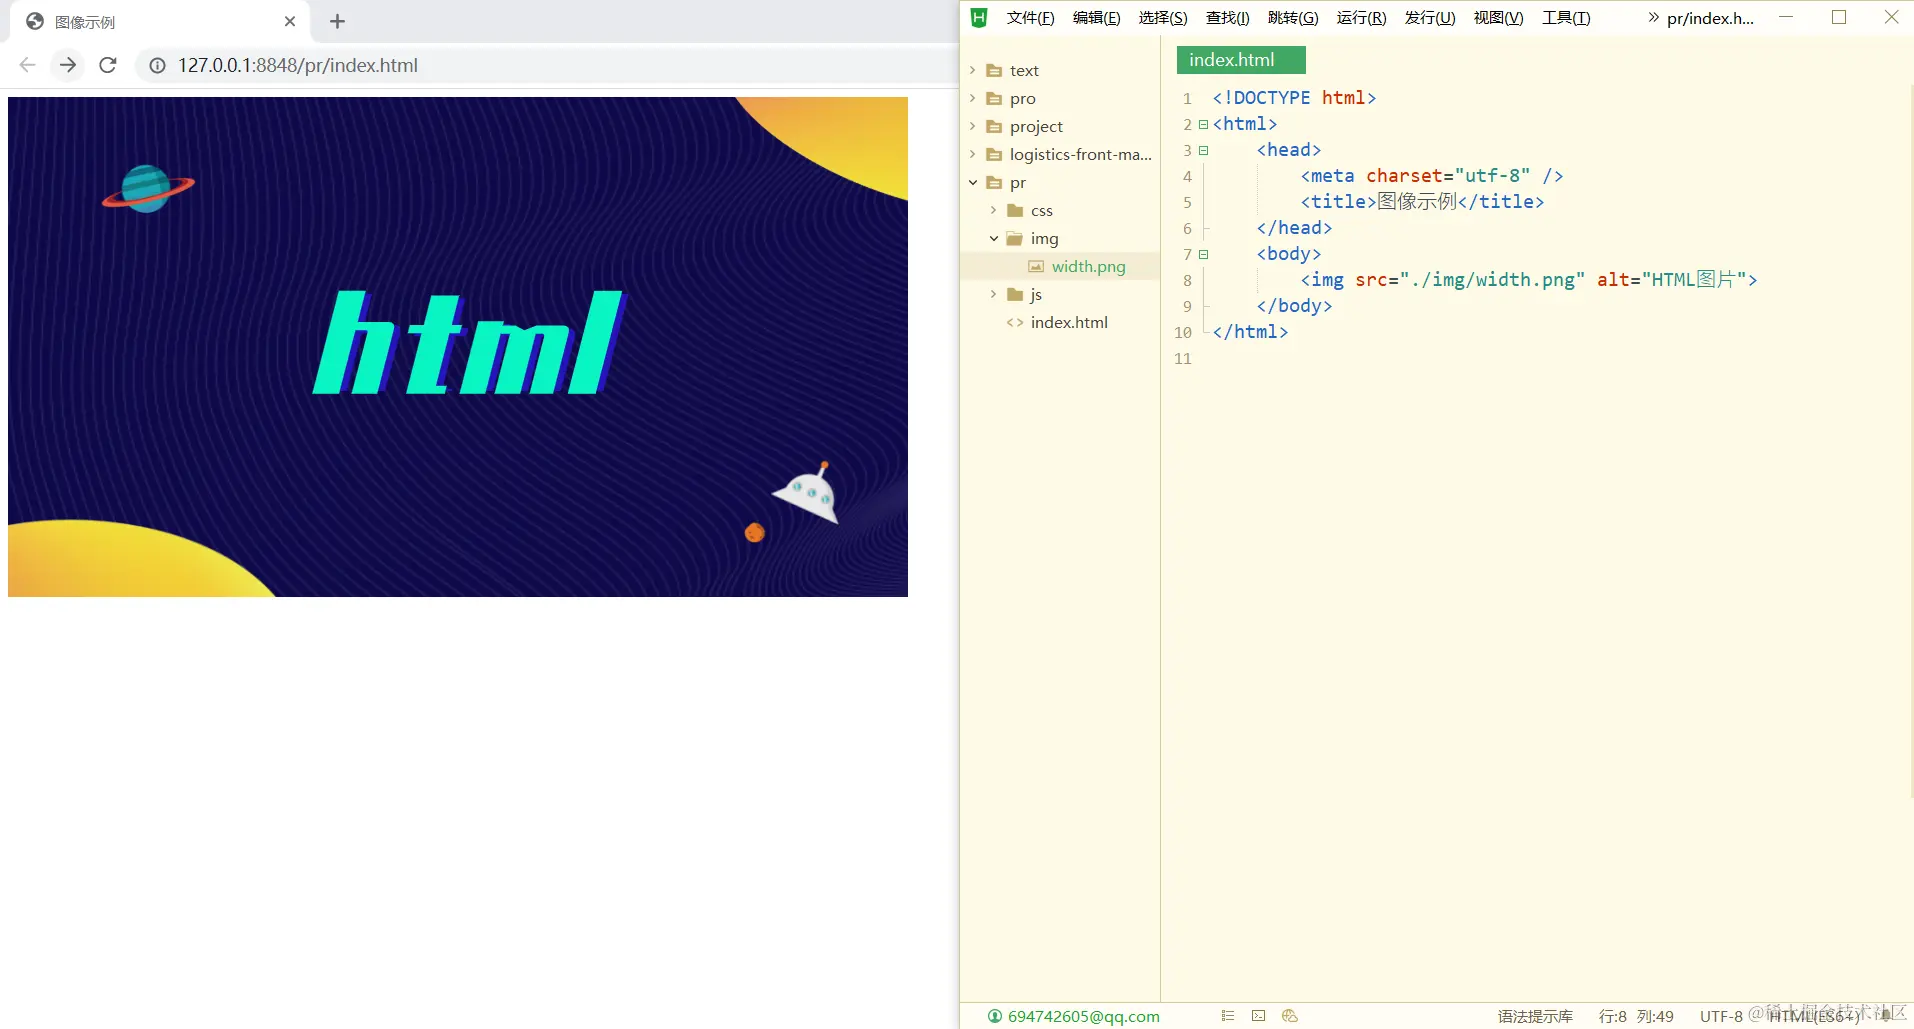Select the pro folder name
Screen dimensions: 1914x1029
tap(1022, 98)
